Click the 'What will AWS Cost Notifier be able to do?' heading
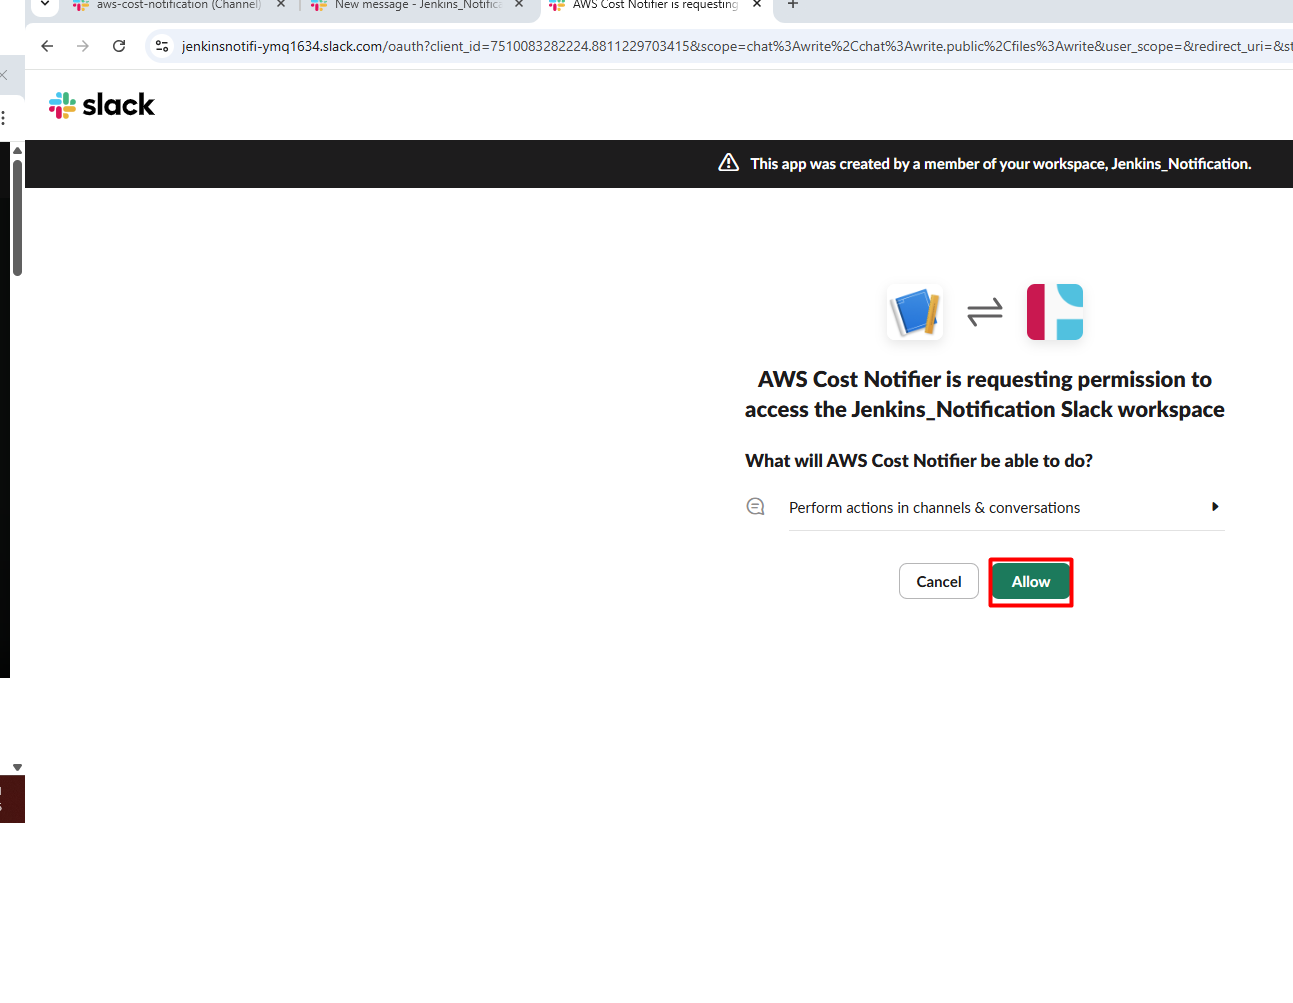This screenshot has height=1003, width=1293. (919, 461)
